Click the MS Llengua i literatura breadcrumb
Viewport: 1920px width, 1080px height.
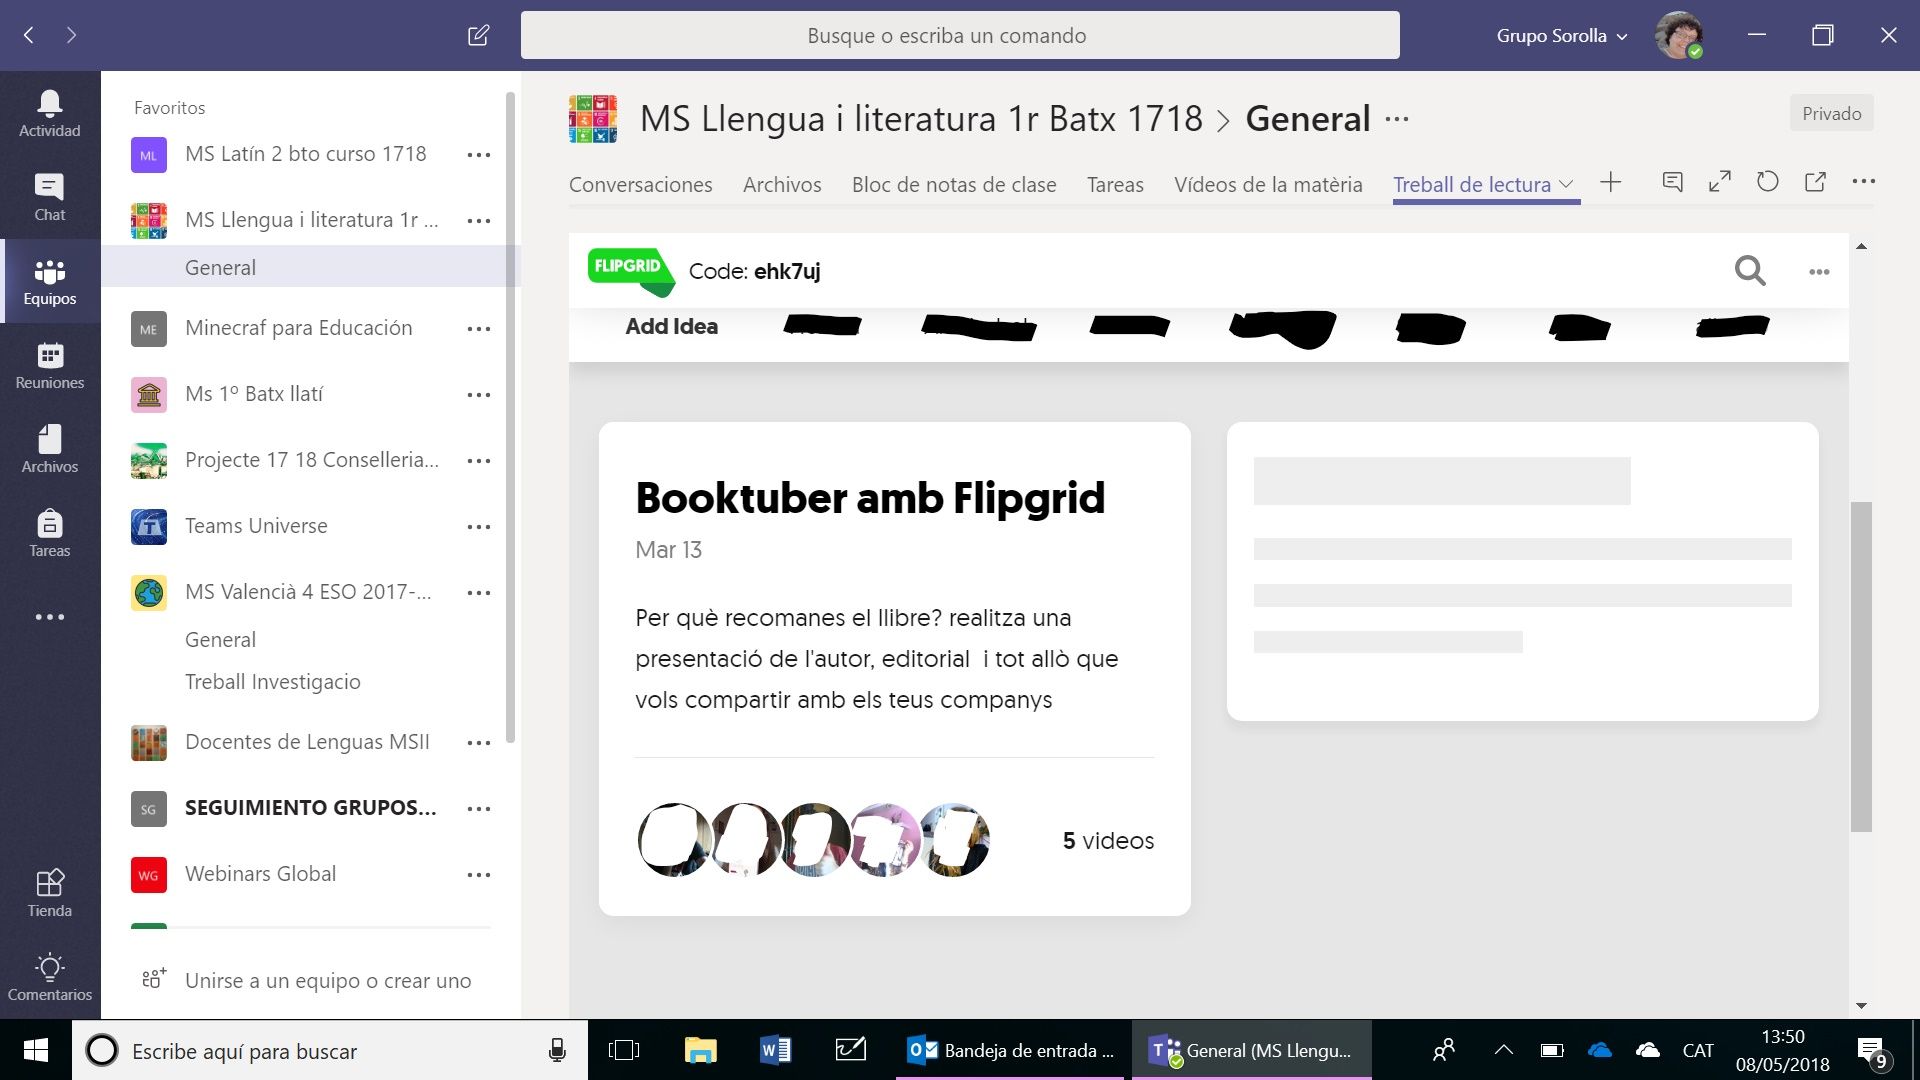[921, 119]
